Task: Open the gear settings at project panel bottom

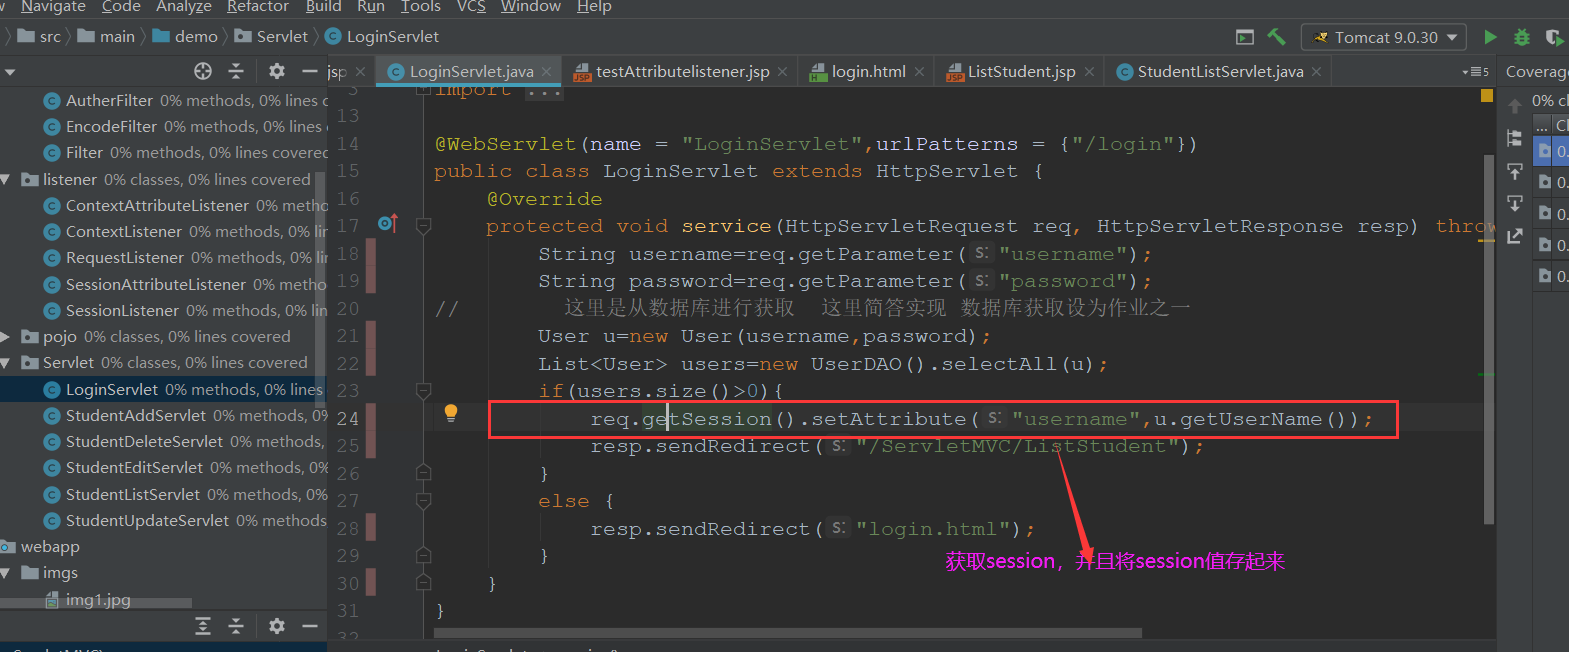Action: (277, 626)
